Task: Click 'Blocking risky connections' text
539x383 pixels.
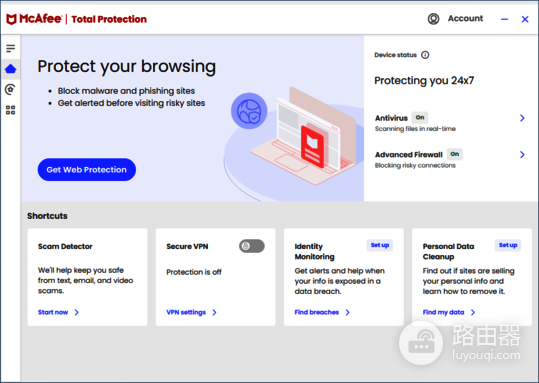Action: pyautogui.click(x=415, y=166)
